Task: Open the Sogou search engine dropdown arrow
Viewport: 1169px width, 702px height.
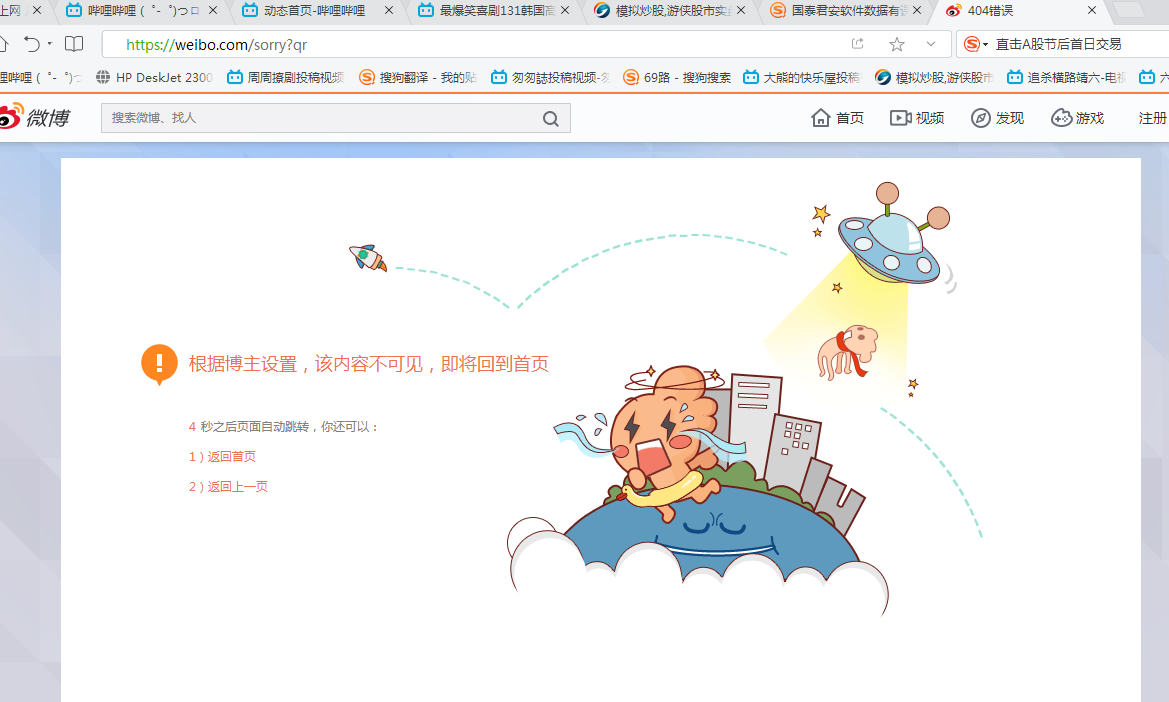Action: coord(986,45)
